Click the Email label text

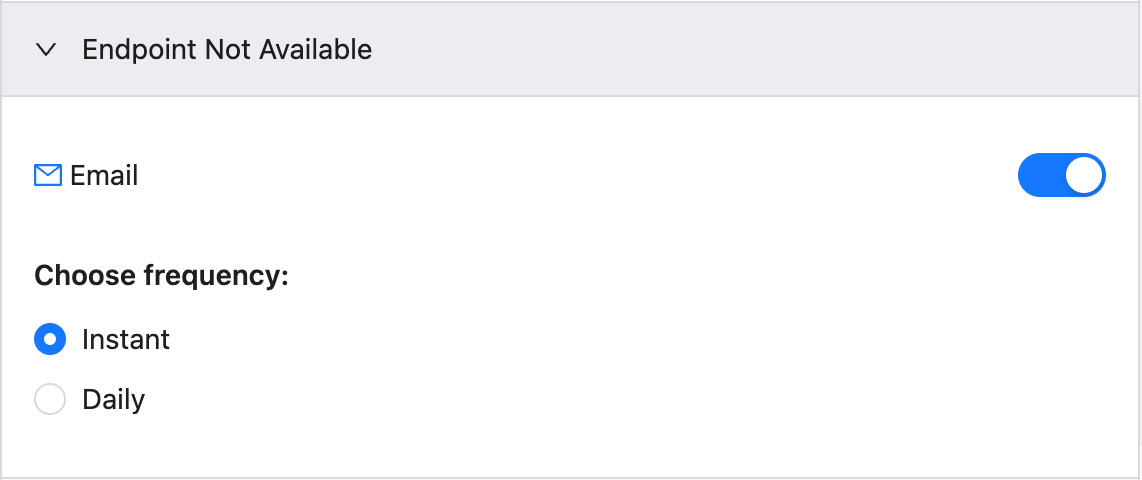pyautogui.click(x=104, y=176)
